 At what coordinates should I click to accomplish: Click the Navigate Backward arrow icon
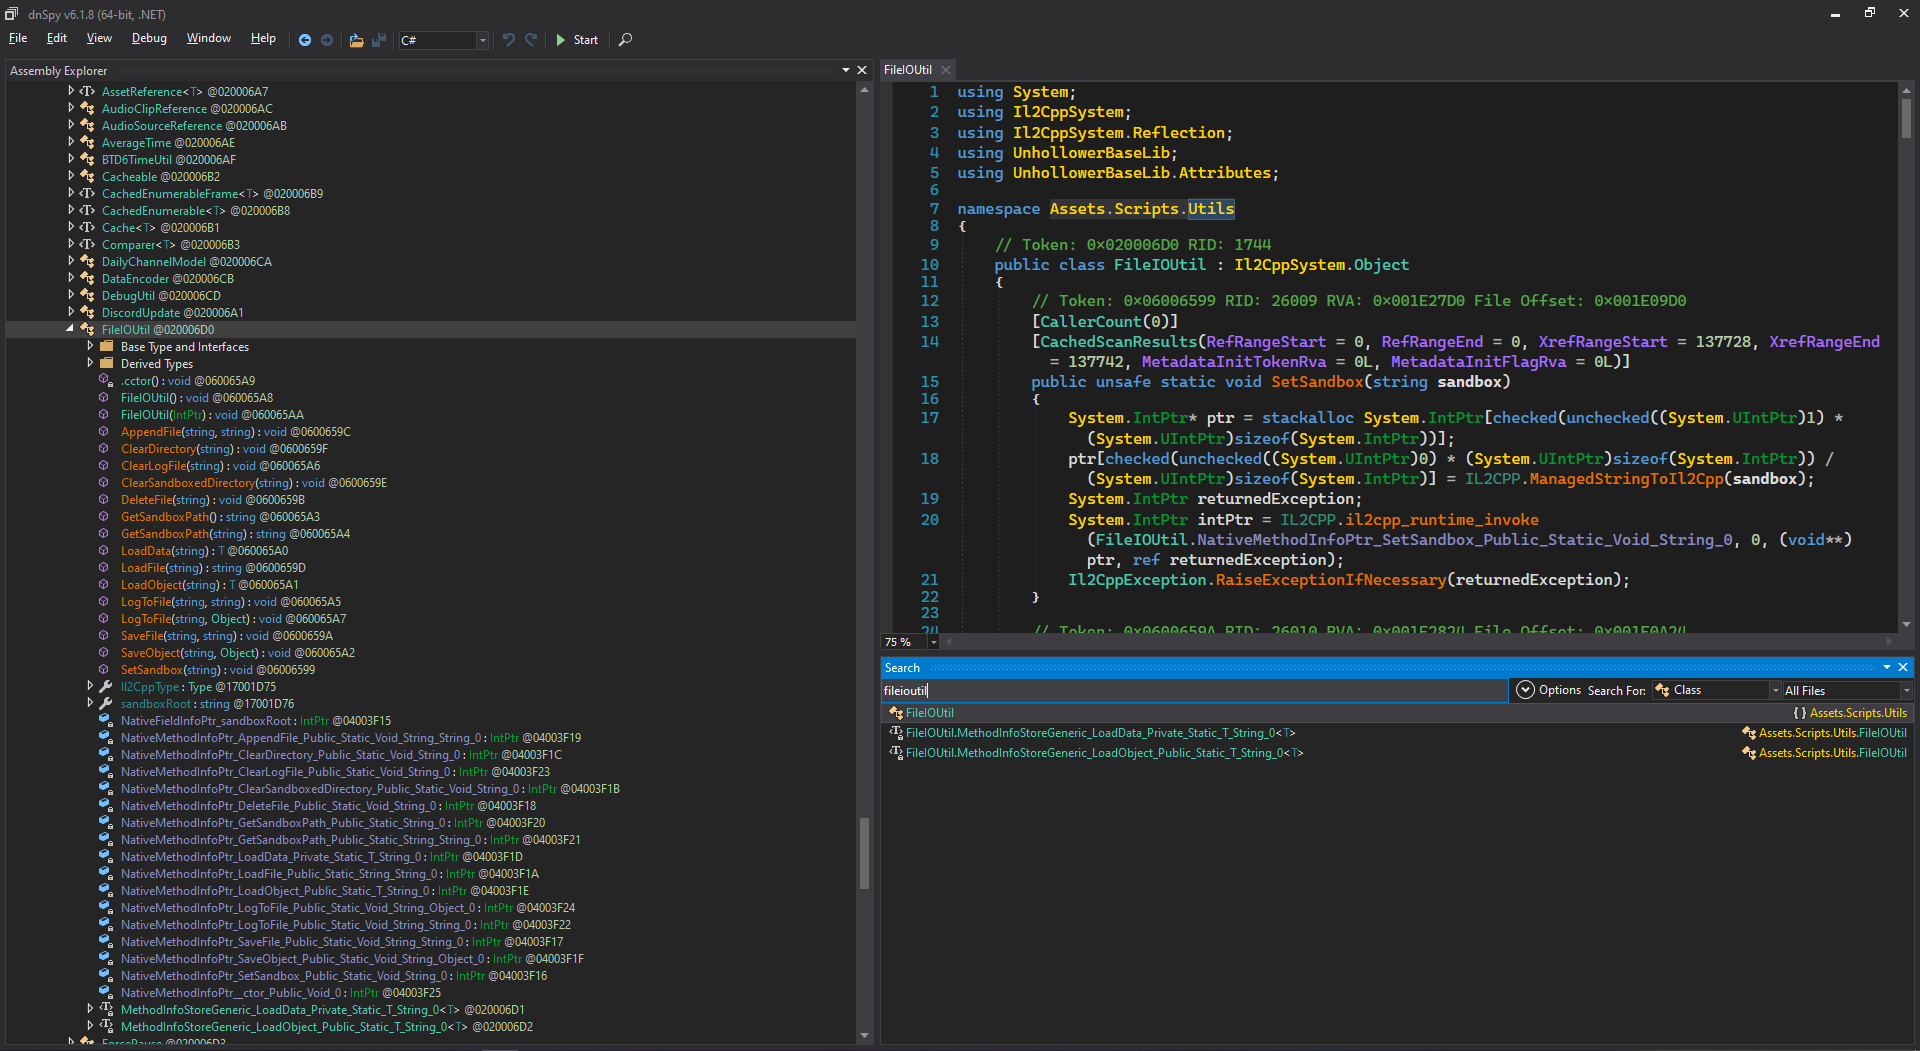click(305, 40)
